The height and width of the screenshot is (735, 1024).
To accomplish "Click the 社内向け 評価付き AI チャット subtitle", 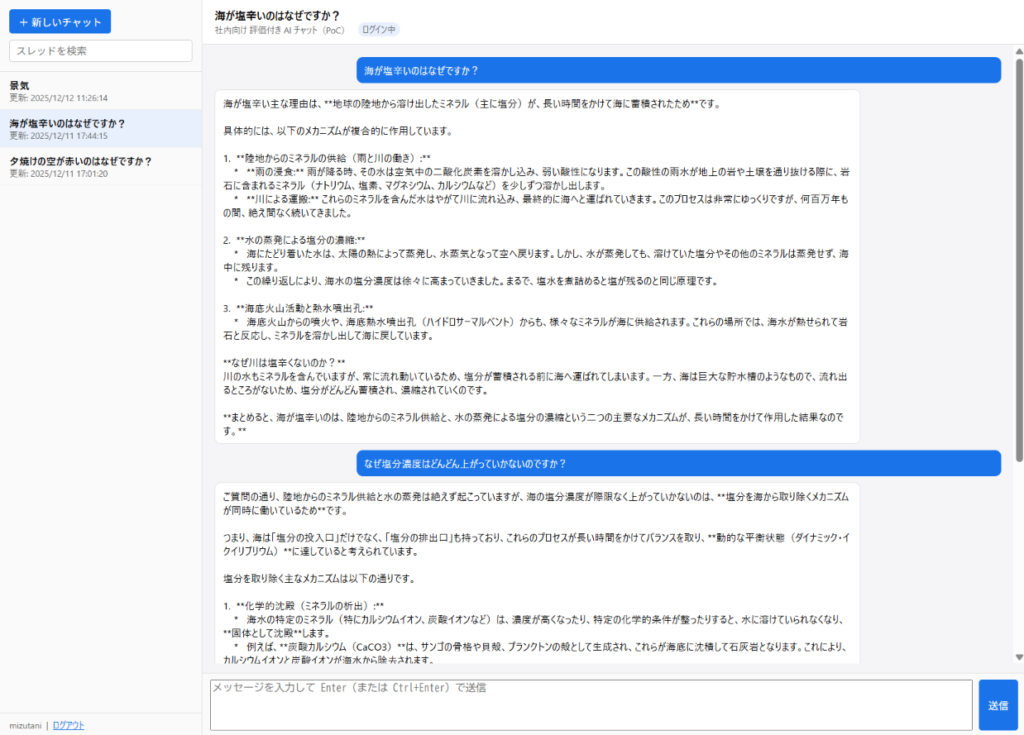I will [x=280, y=30].
